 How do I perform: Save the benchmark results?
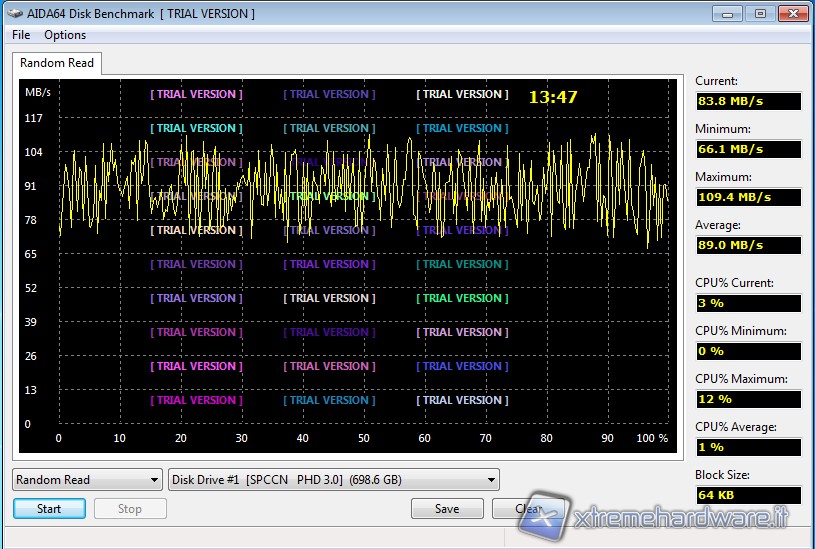click(447, 509)
